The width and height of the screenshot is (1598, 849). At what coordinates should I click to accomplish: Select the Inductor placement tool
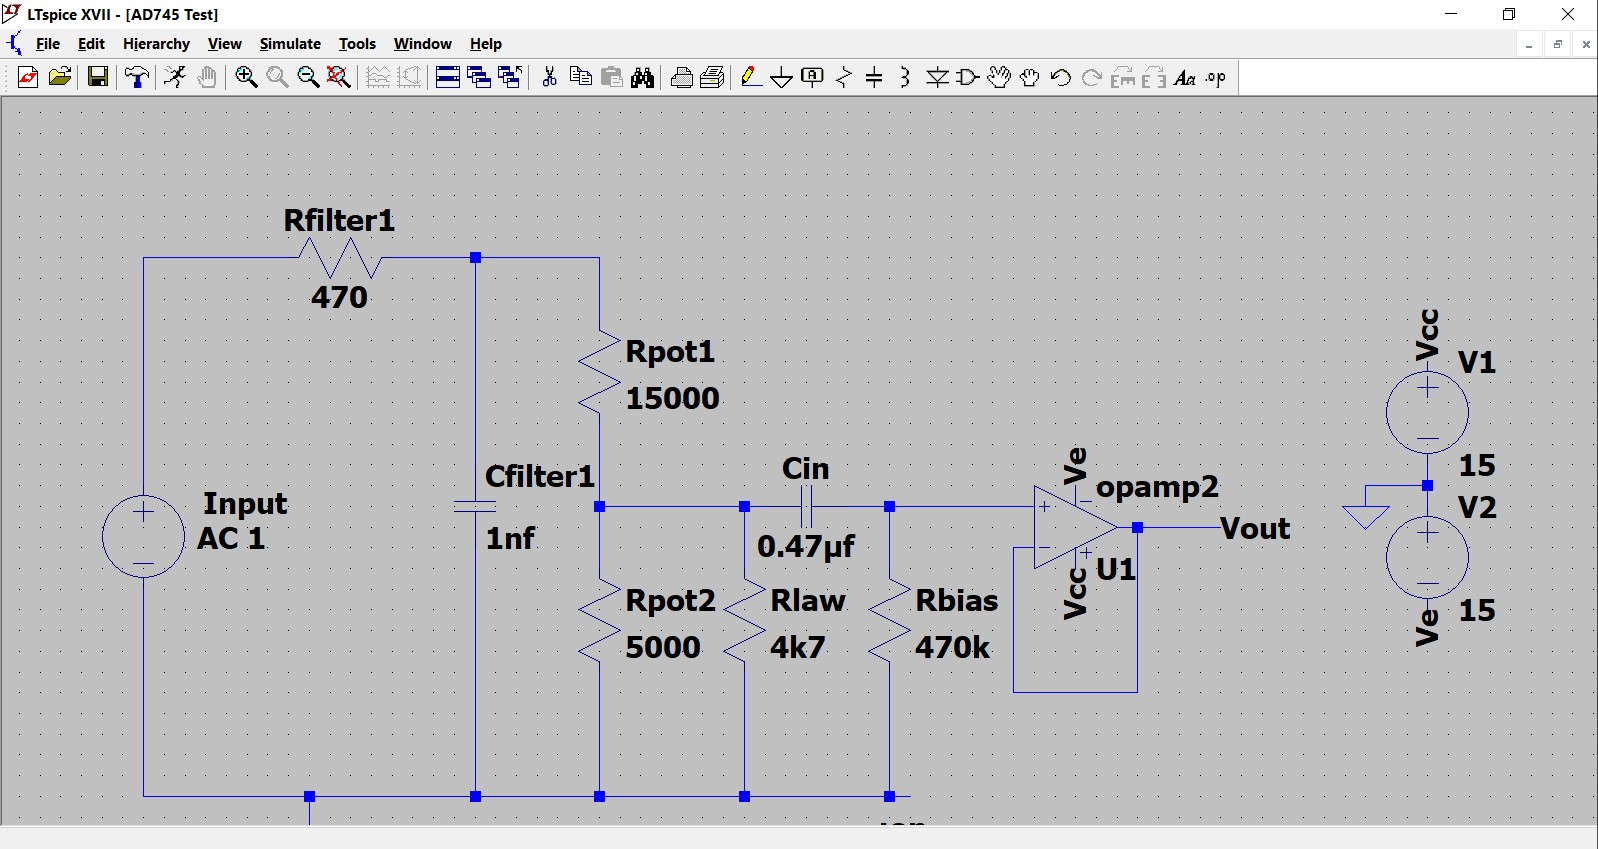[x=905, y=78]
